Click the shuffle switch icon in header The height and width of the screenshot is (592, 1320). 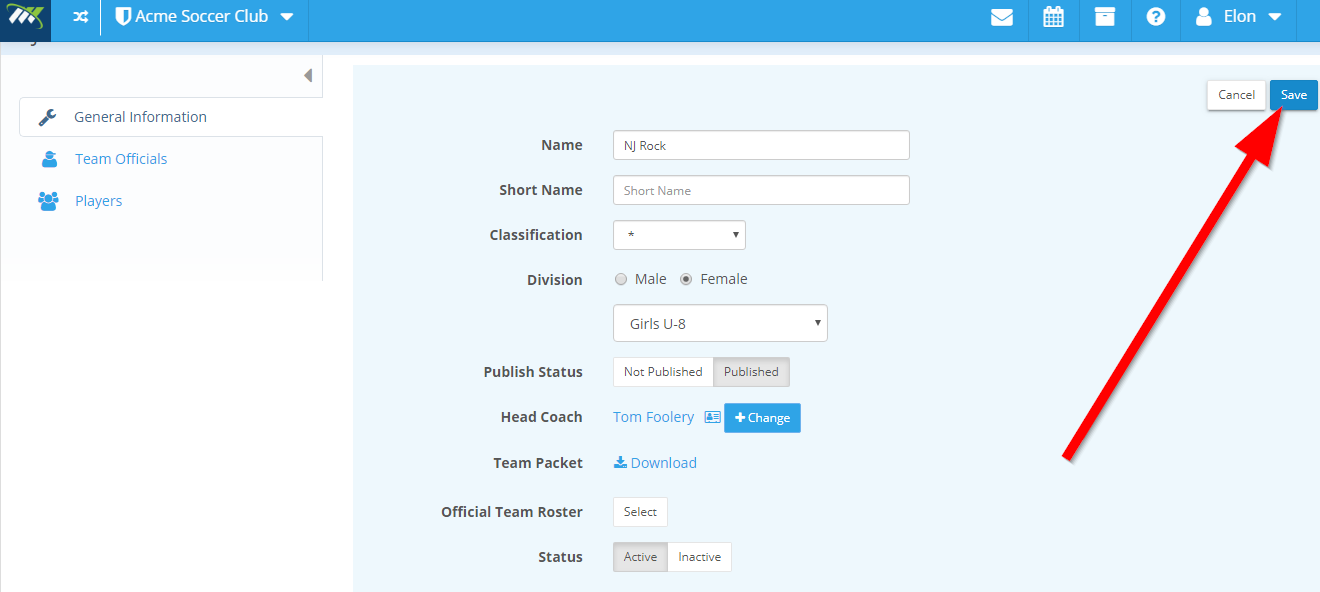tap(81, 17)
